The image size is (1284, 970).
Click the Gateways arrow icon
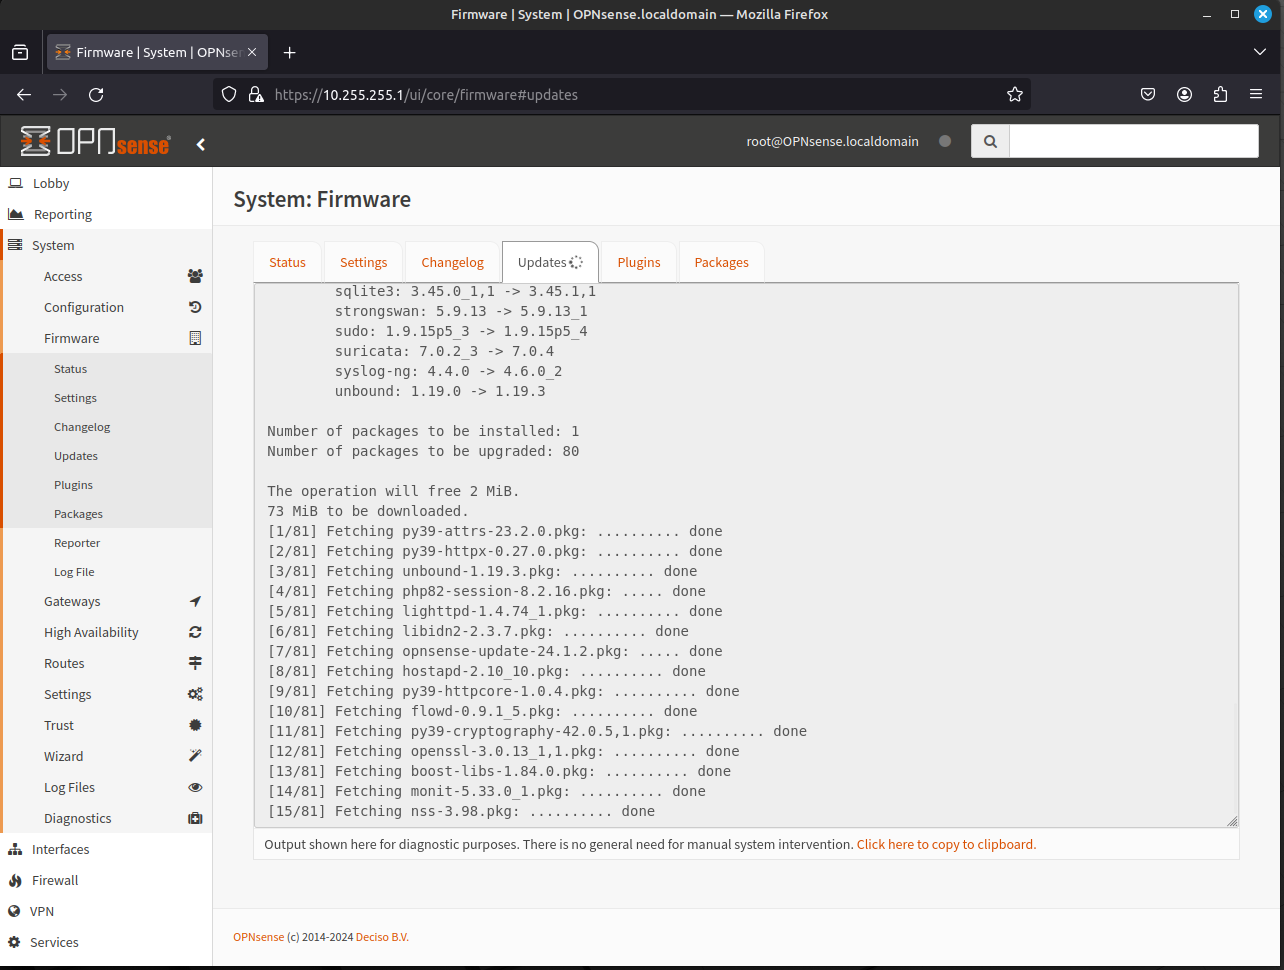point(195,601)
